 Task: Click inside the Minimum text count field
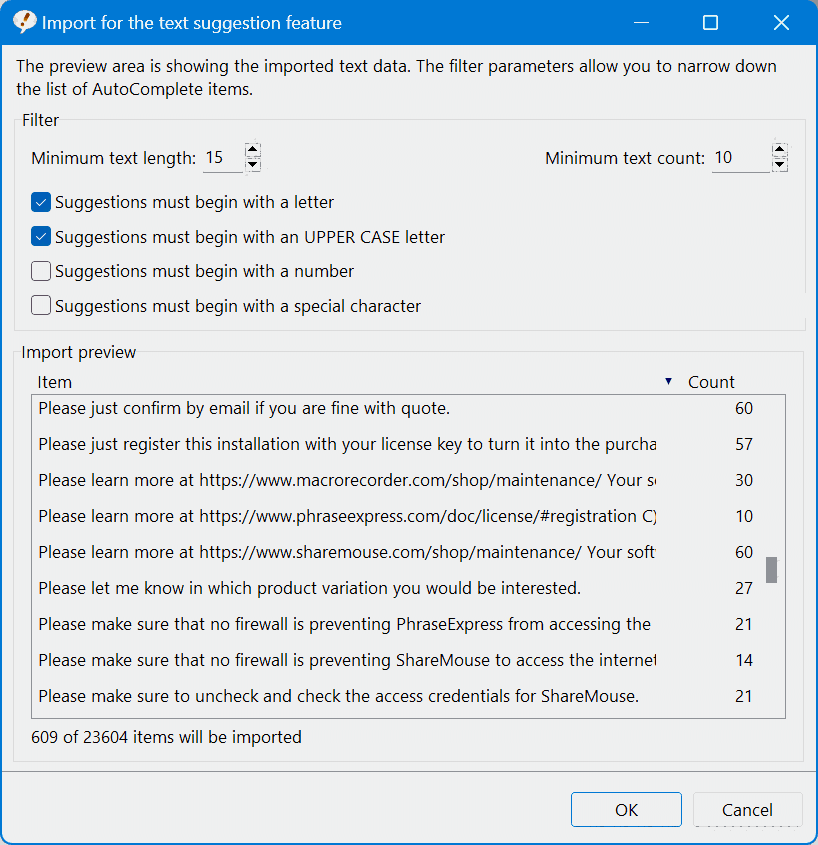click(x=740, y=156)
